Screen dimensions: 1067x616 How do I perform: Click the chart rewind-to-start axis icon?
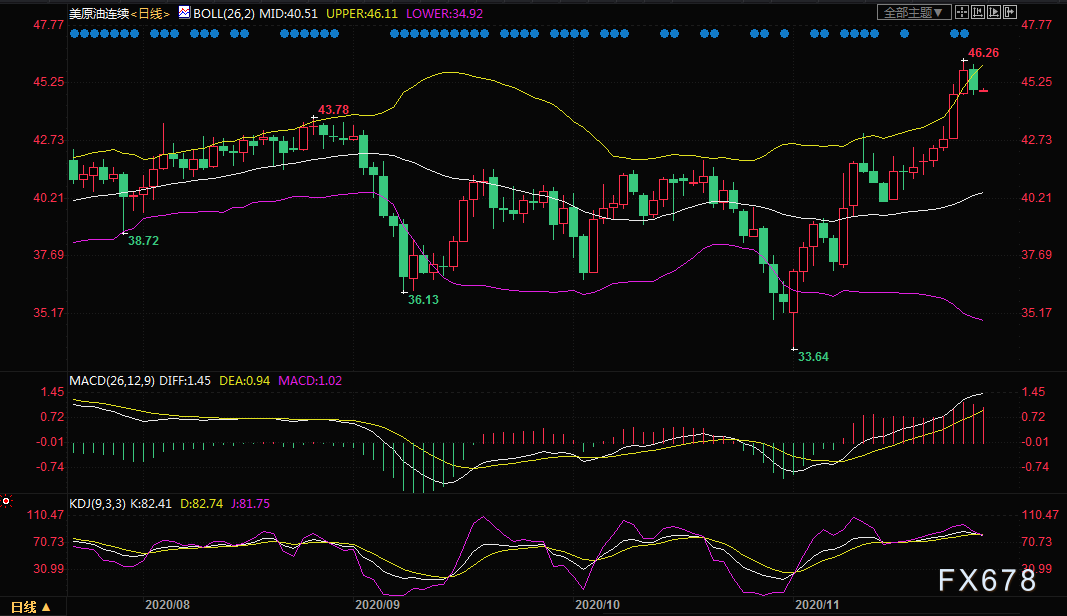pos(978,12)
